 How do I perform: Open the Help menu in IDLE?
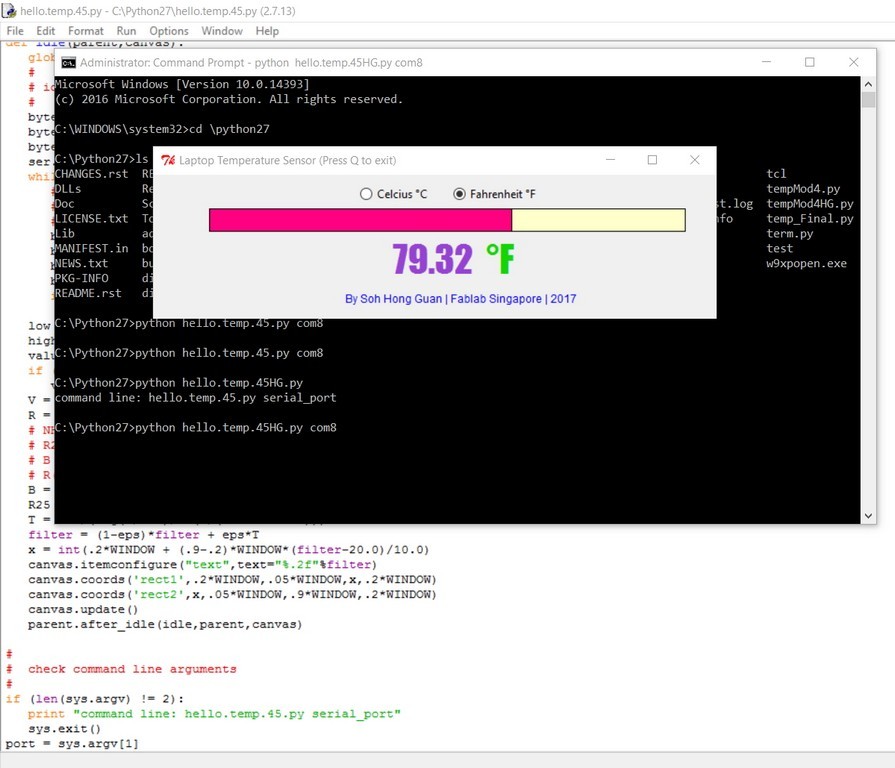(x=267, y=31)
